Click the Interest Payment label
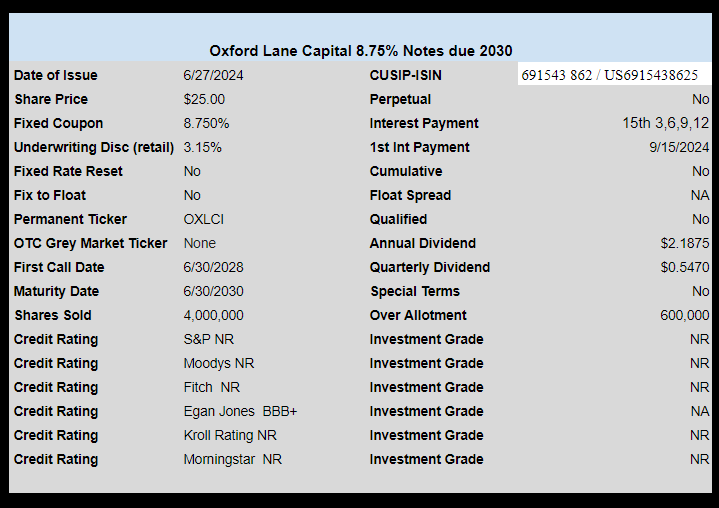719x508 pixels. 424,123
